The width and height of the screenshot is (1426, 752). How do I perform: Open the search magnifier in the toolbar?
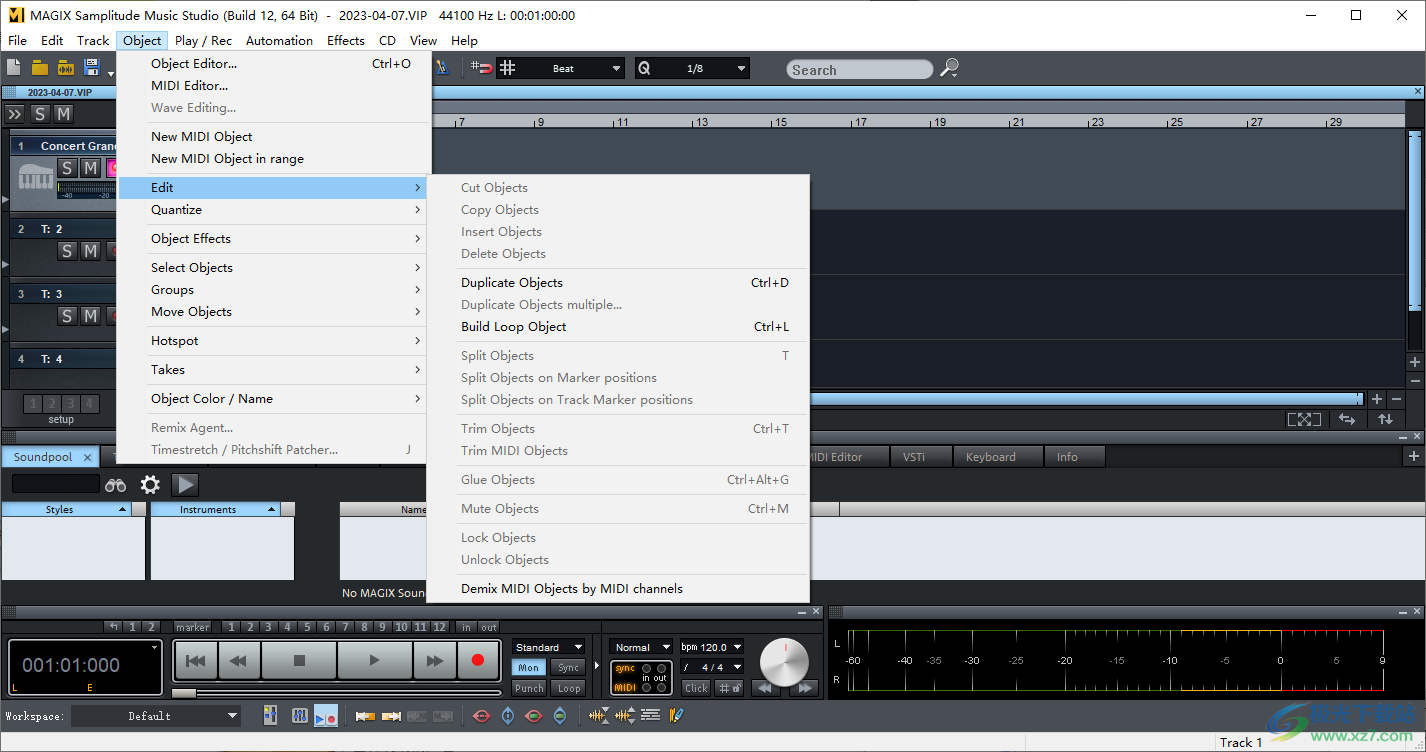pos(948,68)
